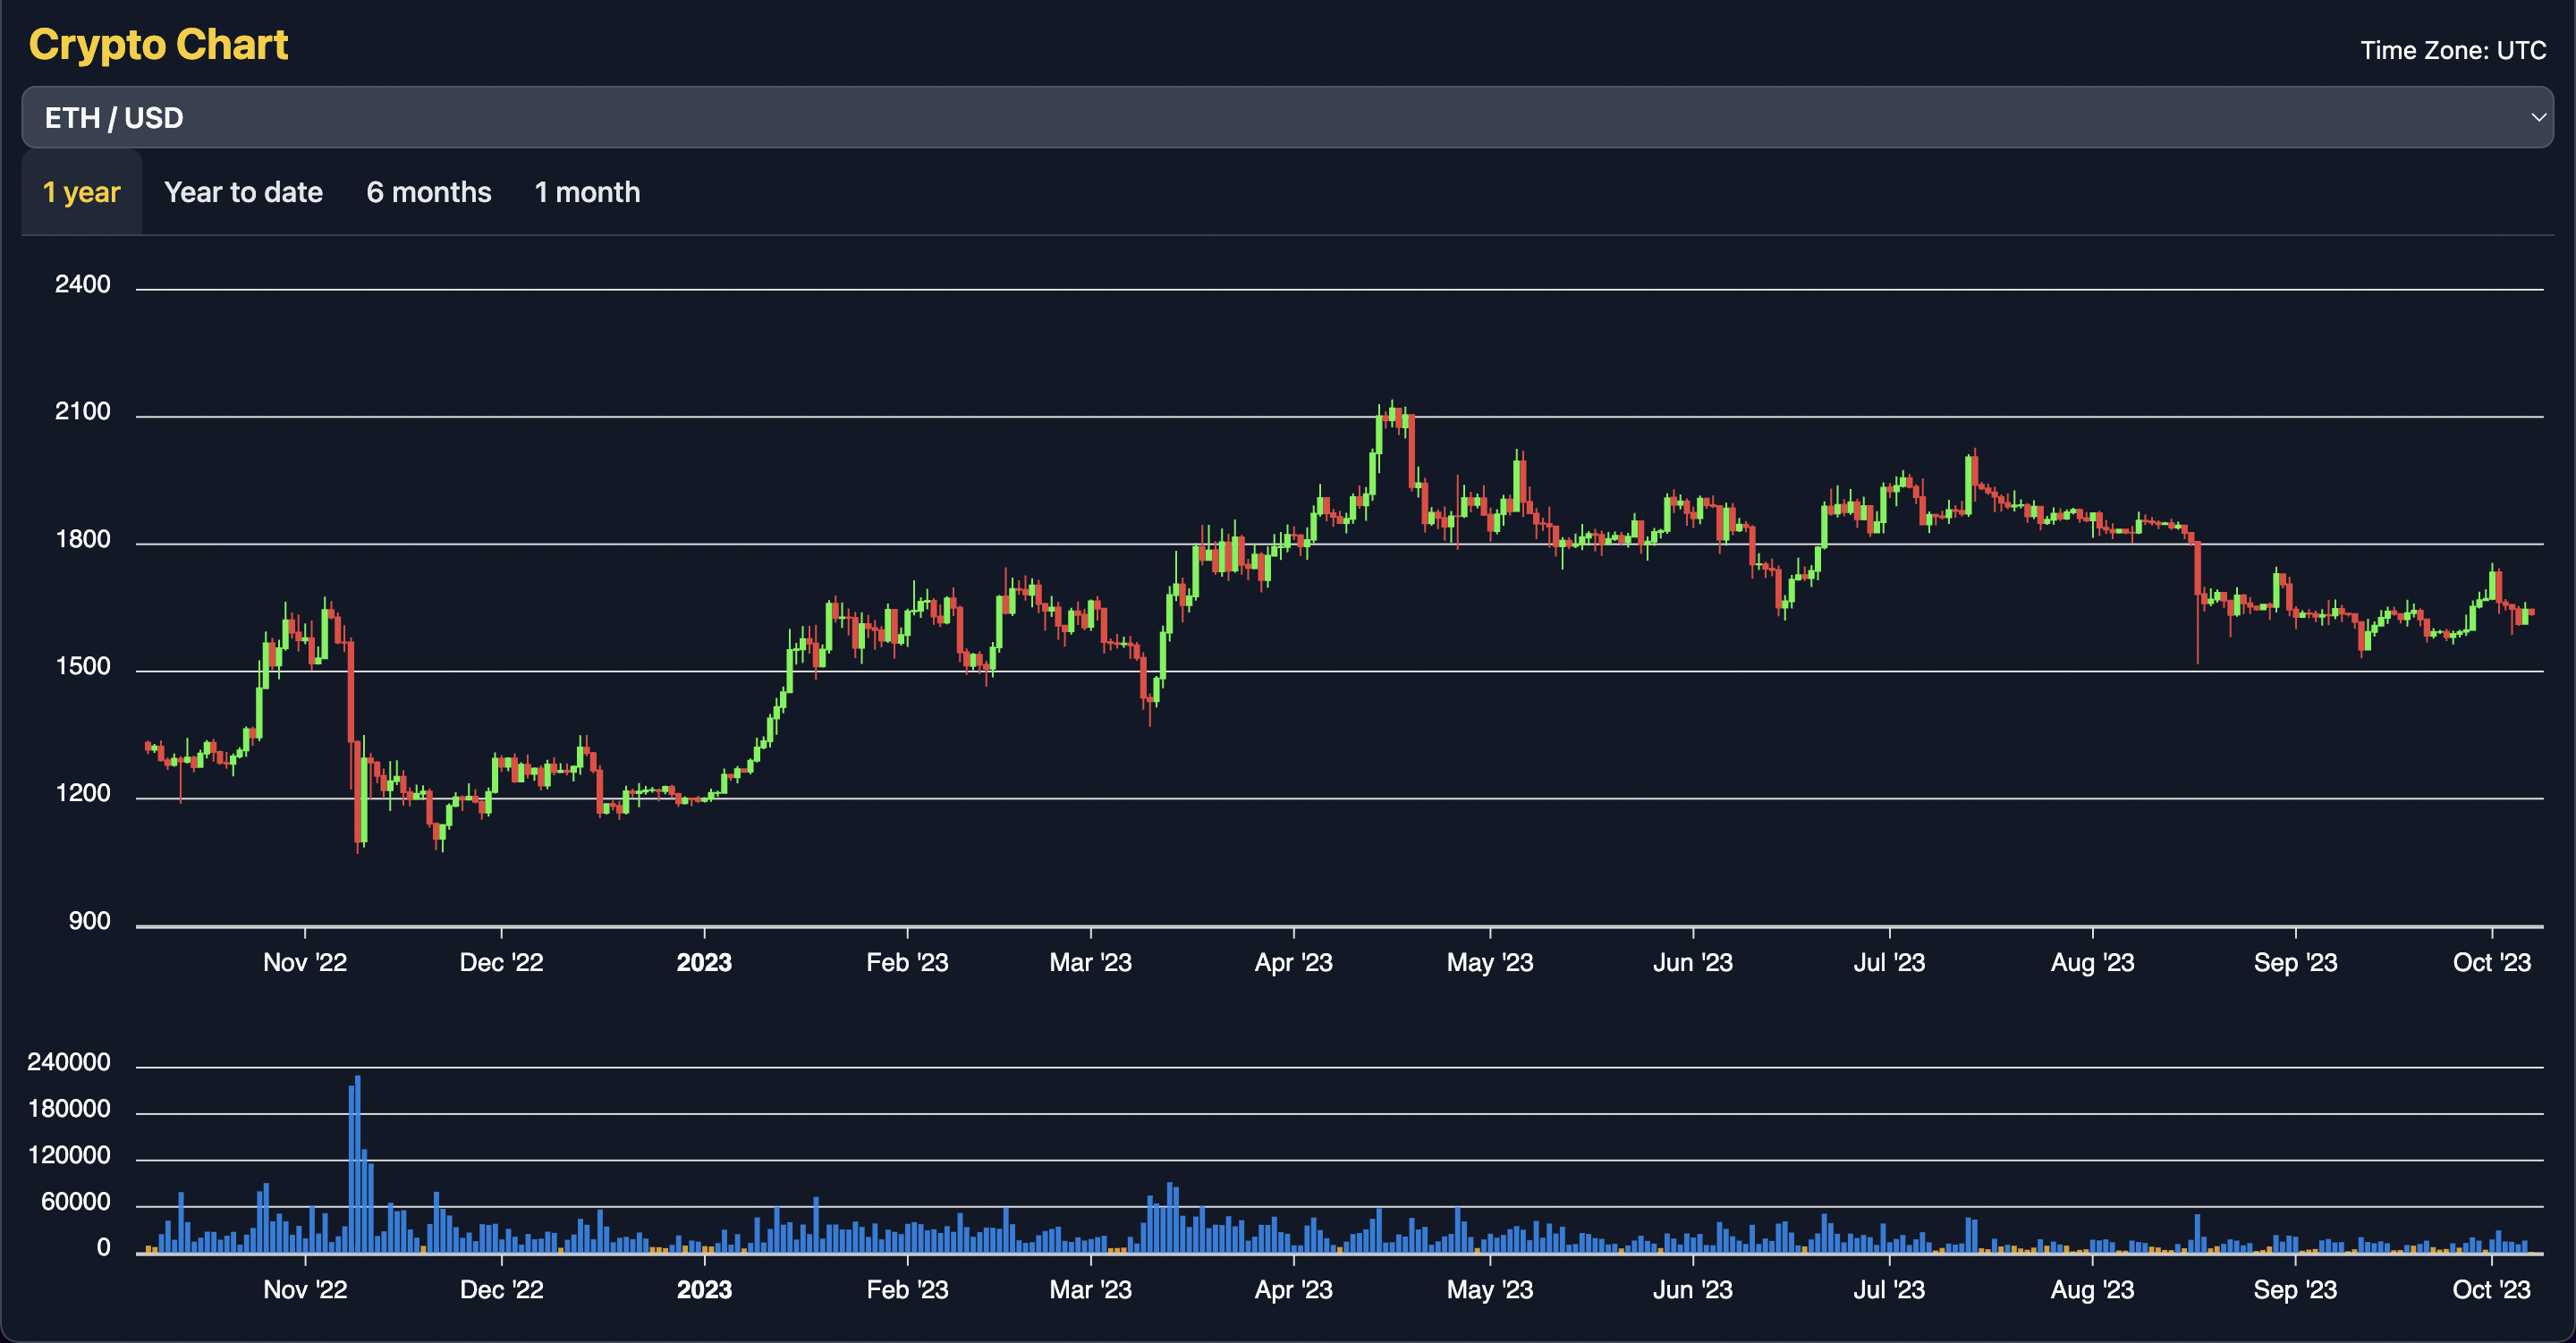Click the April '23 price peak candle
Viewport: 2576px width, 1343px height.
click(x=1392, y=414)
